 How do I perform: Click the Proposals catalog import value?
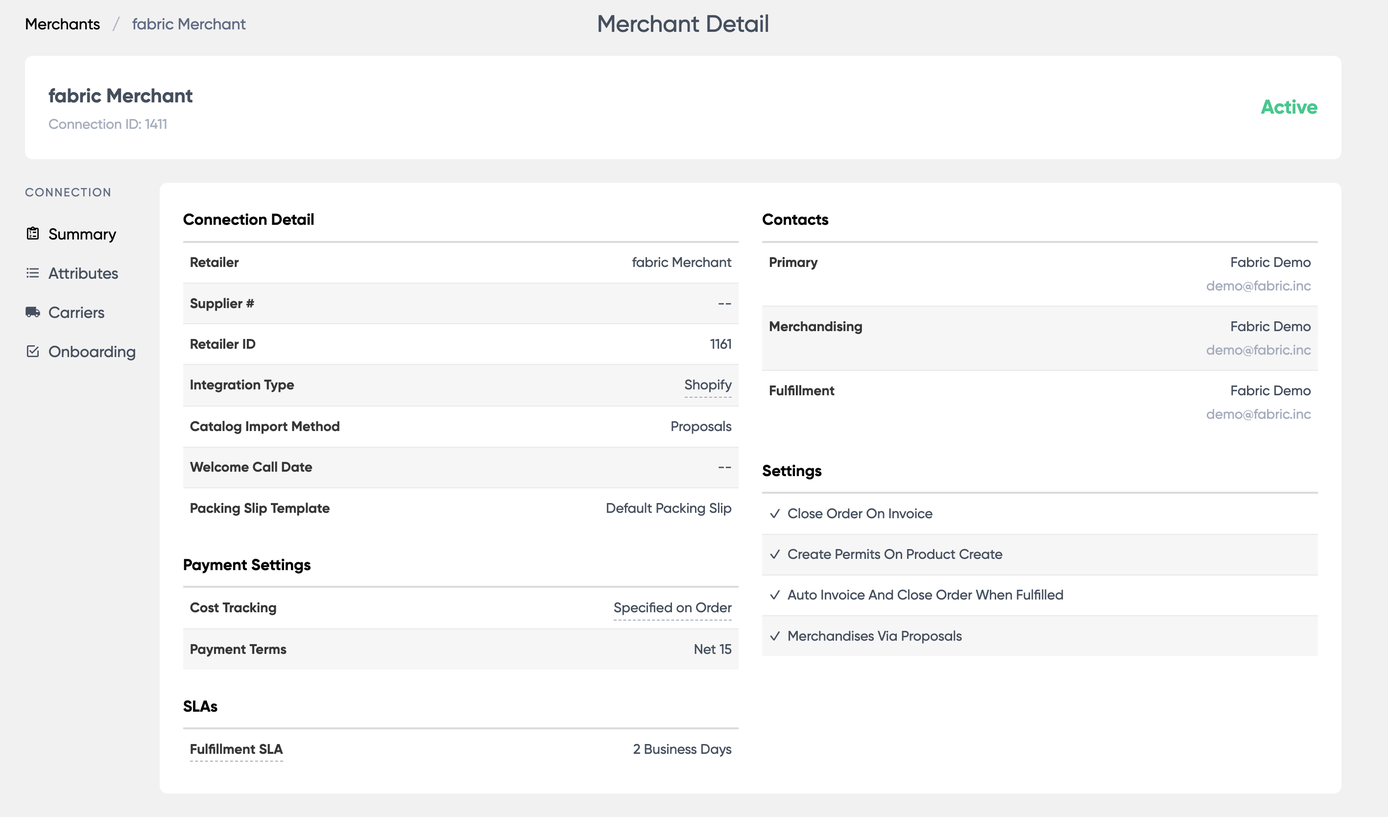(701, 426)
